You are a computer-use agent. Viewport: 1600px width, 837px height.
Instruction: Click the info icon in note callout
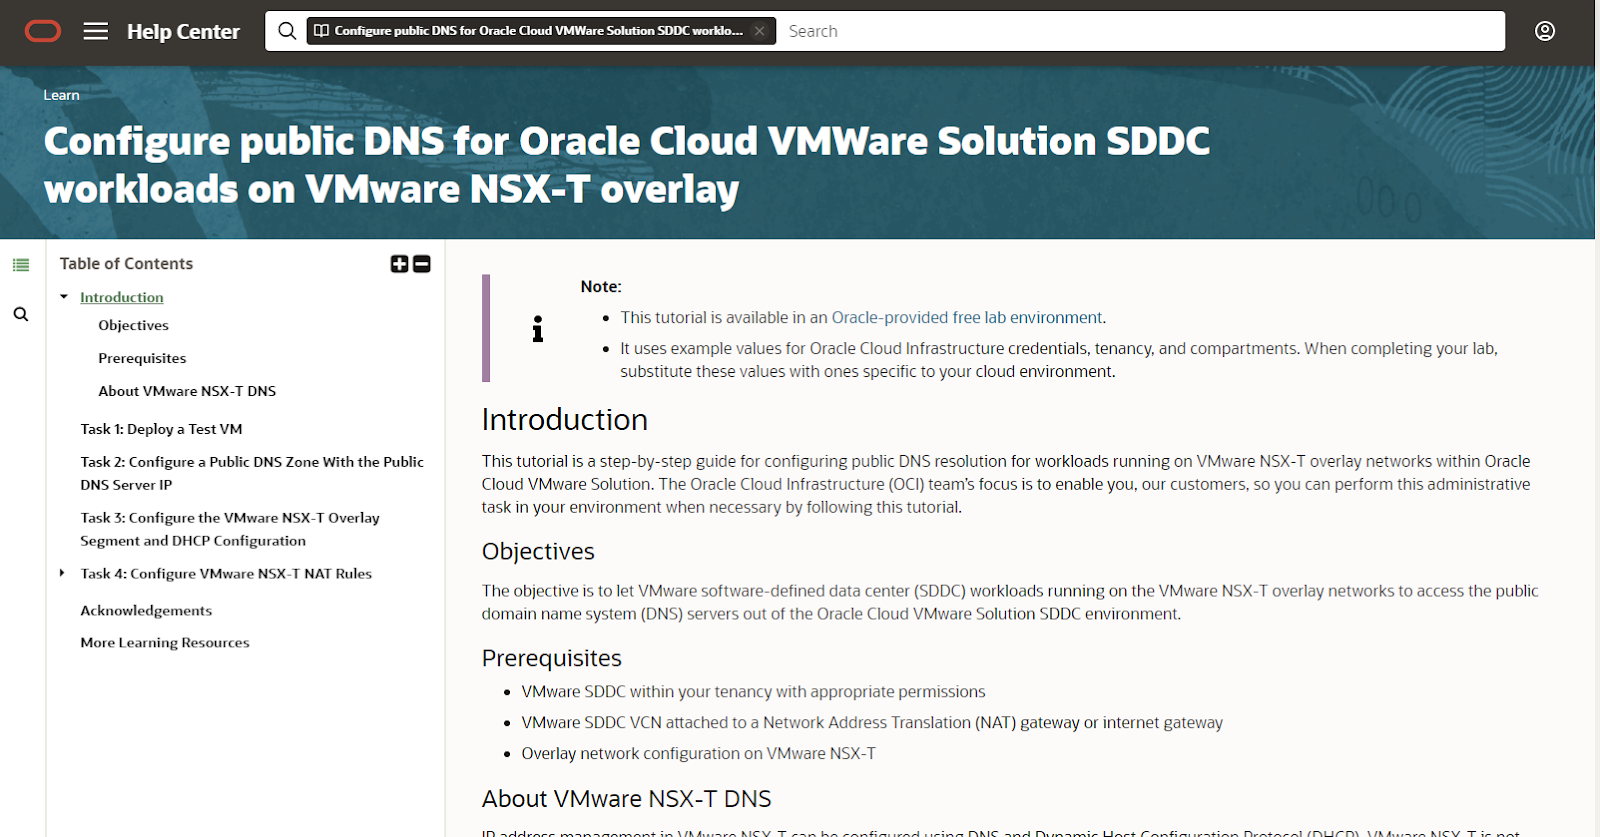(538, 329)
